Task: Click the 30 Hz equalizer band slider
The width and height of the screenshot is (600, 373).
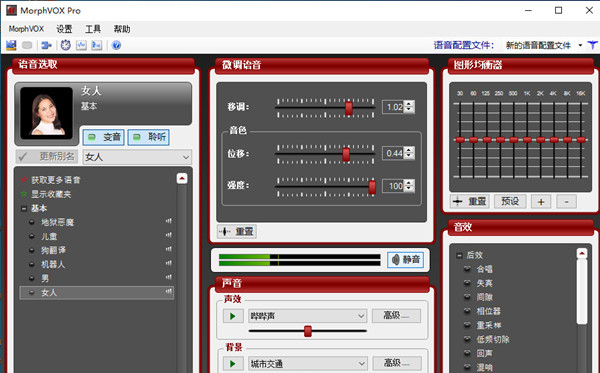Action: click(460, 140)
